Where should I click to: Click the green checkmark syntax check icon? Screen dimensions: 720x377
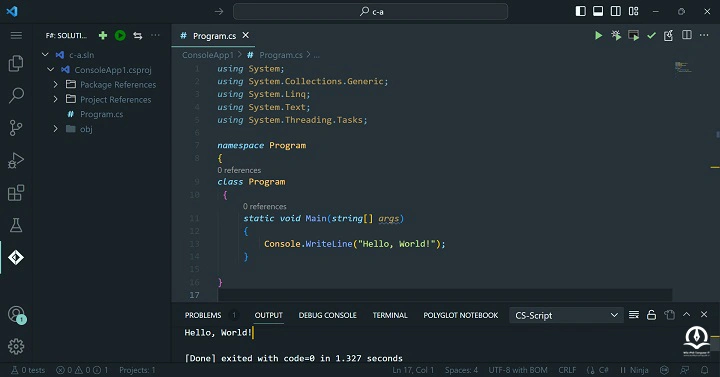pyautogui.click(x=651, y=35)
